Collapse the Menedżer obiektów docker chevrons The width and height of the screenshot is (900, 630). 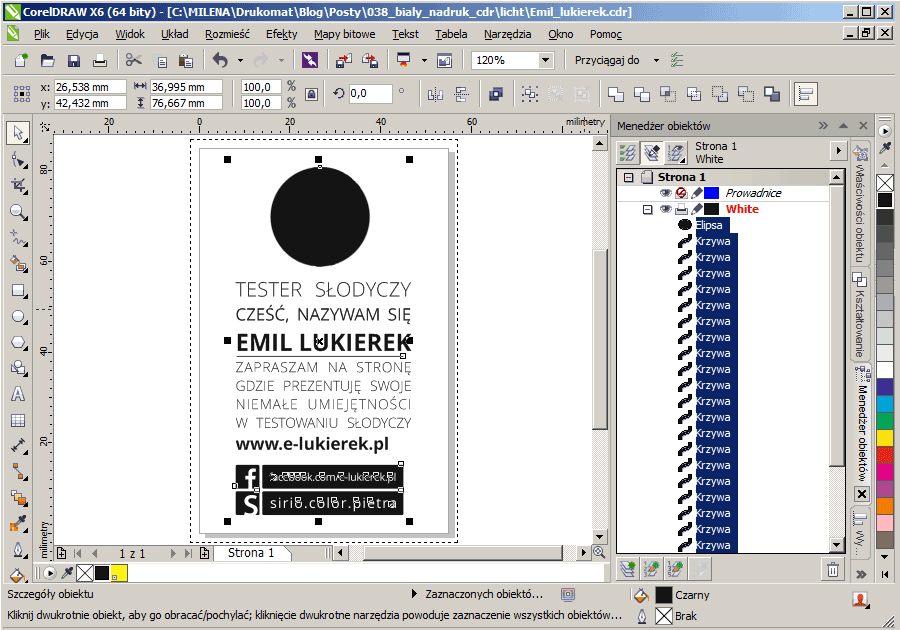(x=824, y=126)
